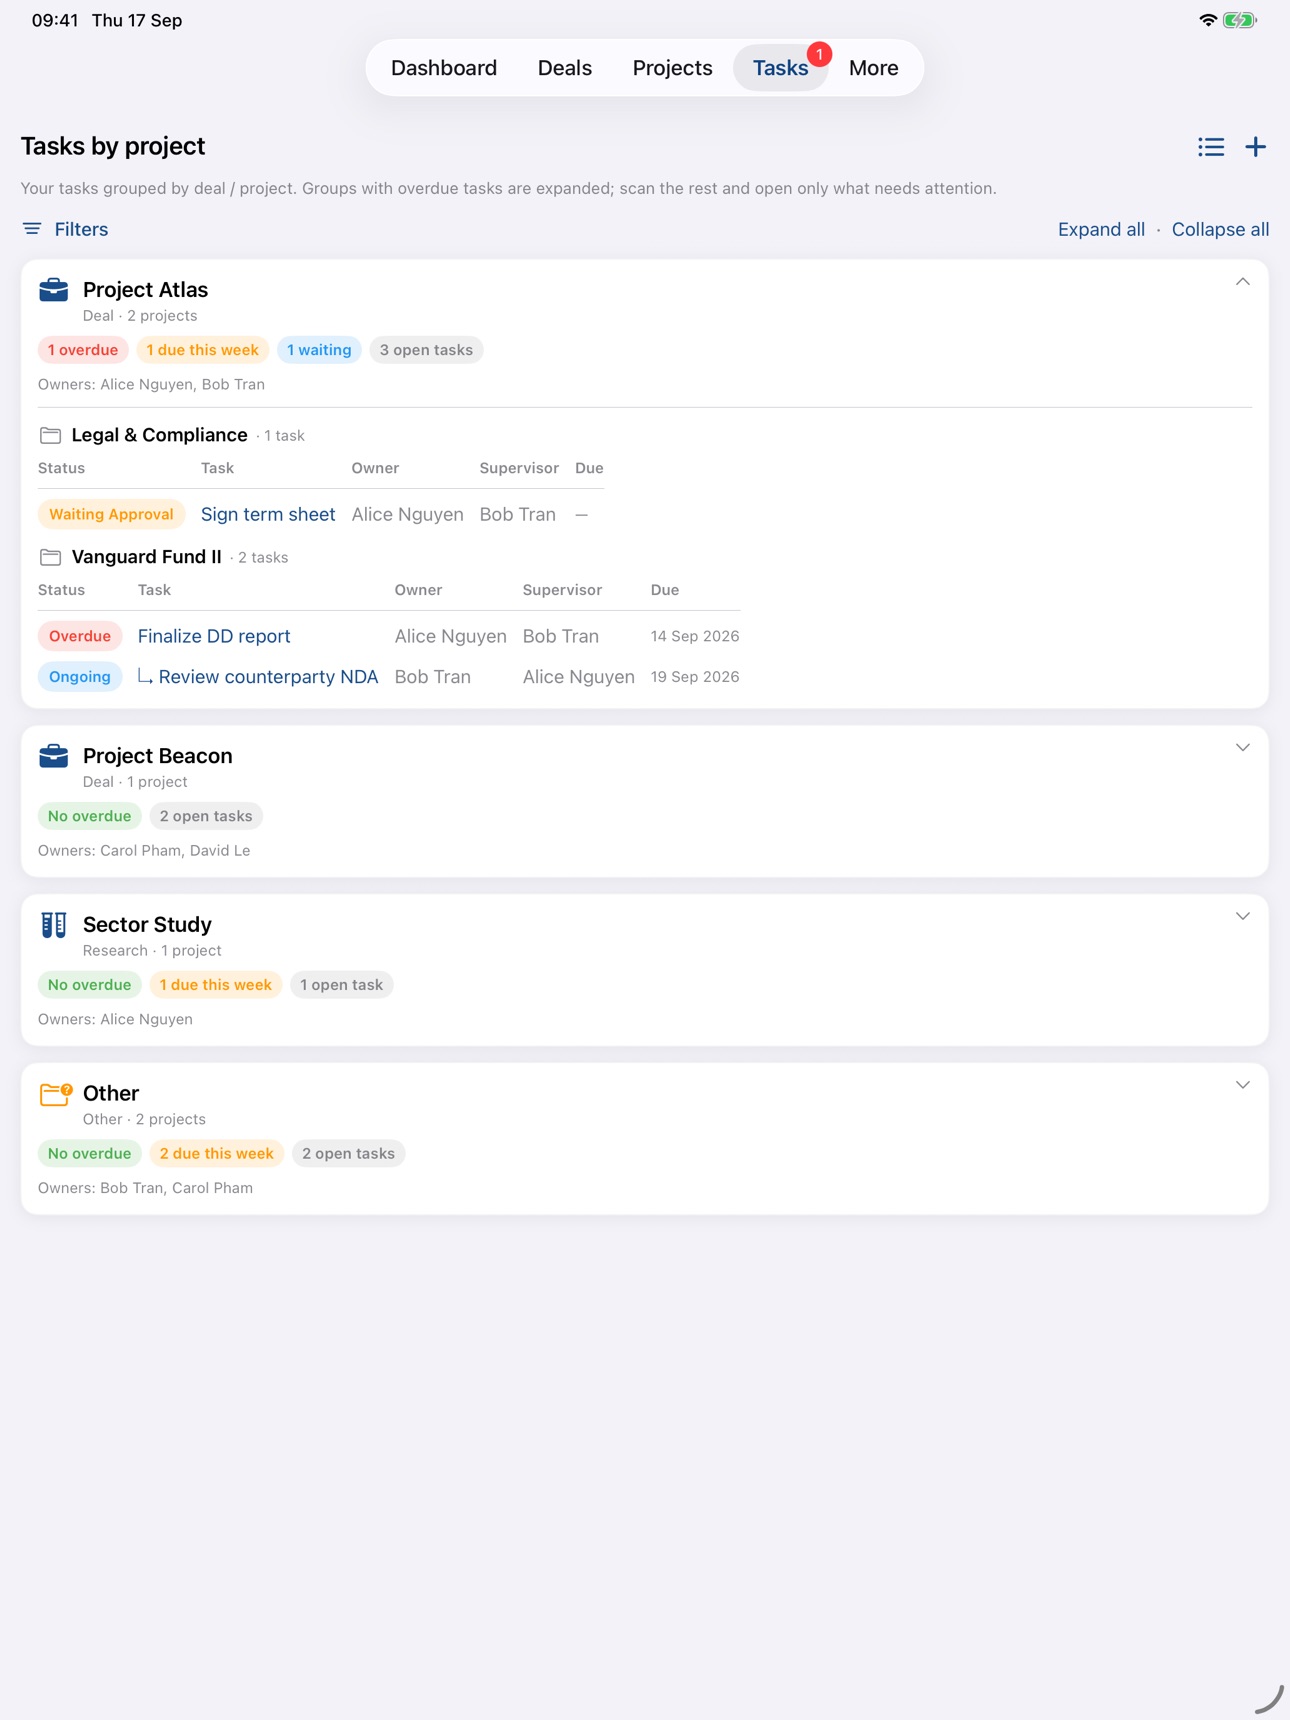Image resolution: width=1290 pixels, height=1720 pixels.
Task: Click the Project Beacon briefcase icon
Action: coord(54,756)
